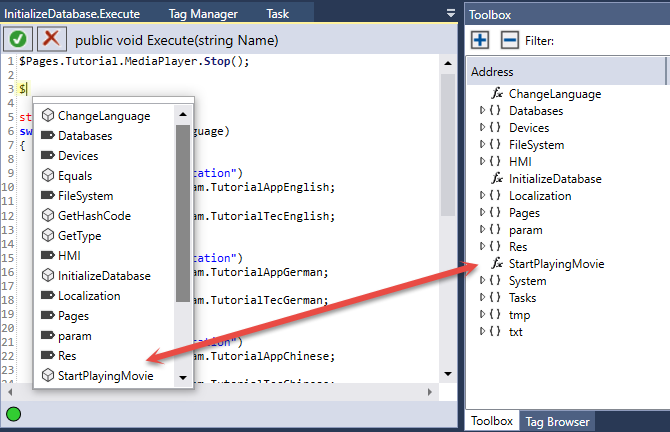Switch to the Tag Manager tab
670x432 pixels.
pyautogui.click(x=205, y=14)
